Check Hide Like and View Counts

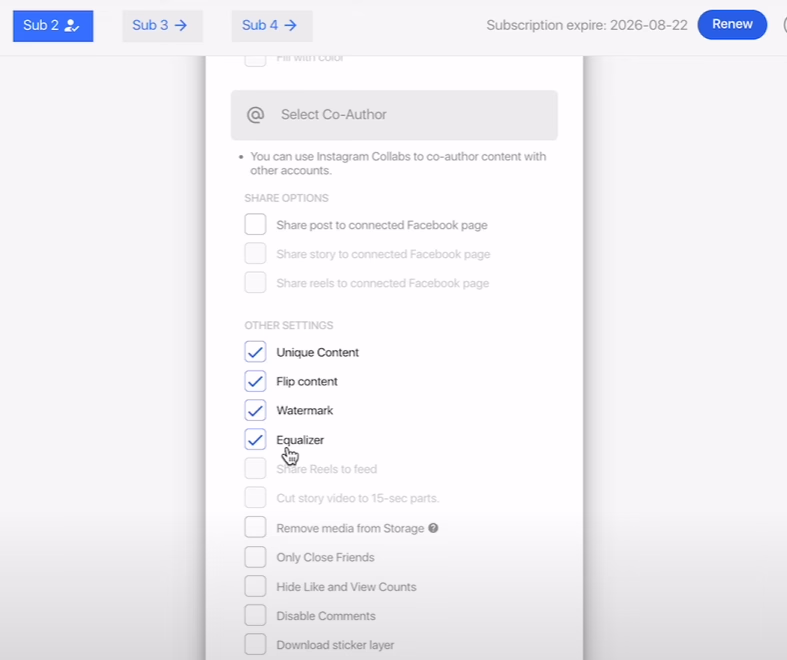pos(255,586)
